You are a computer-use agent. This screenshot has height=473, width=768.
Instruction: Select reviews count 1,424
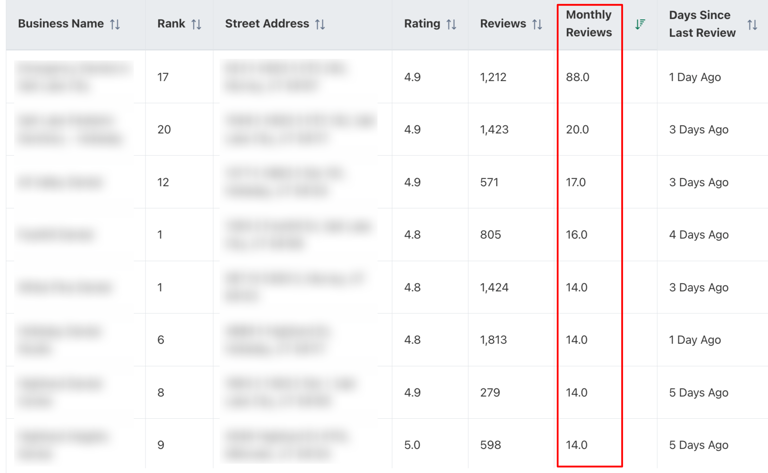pos(494,287)
